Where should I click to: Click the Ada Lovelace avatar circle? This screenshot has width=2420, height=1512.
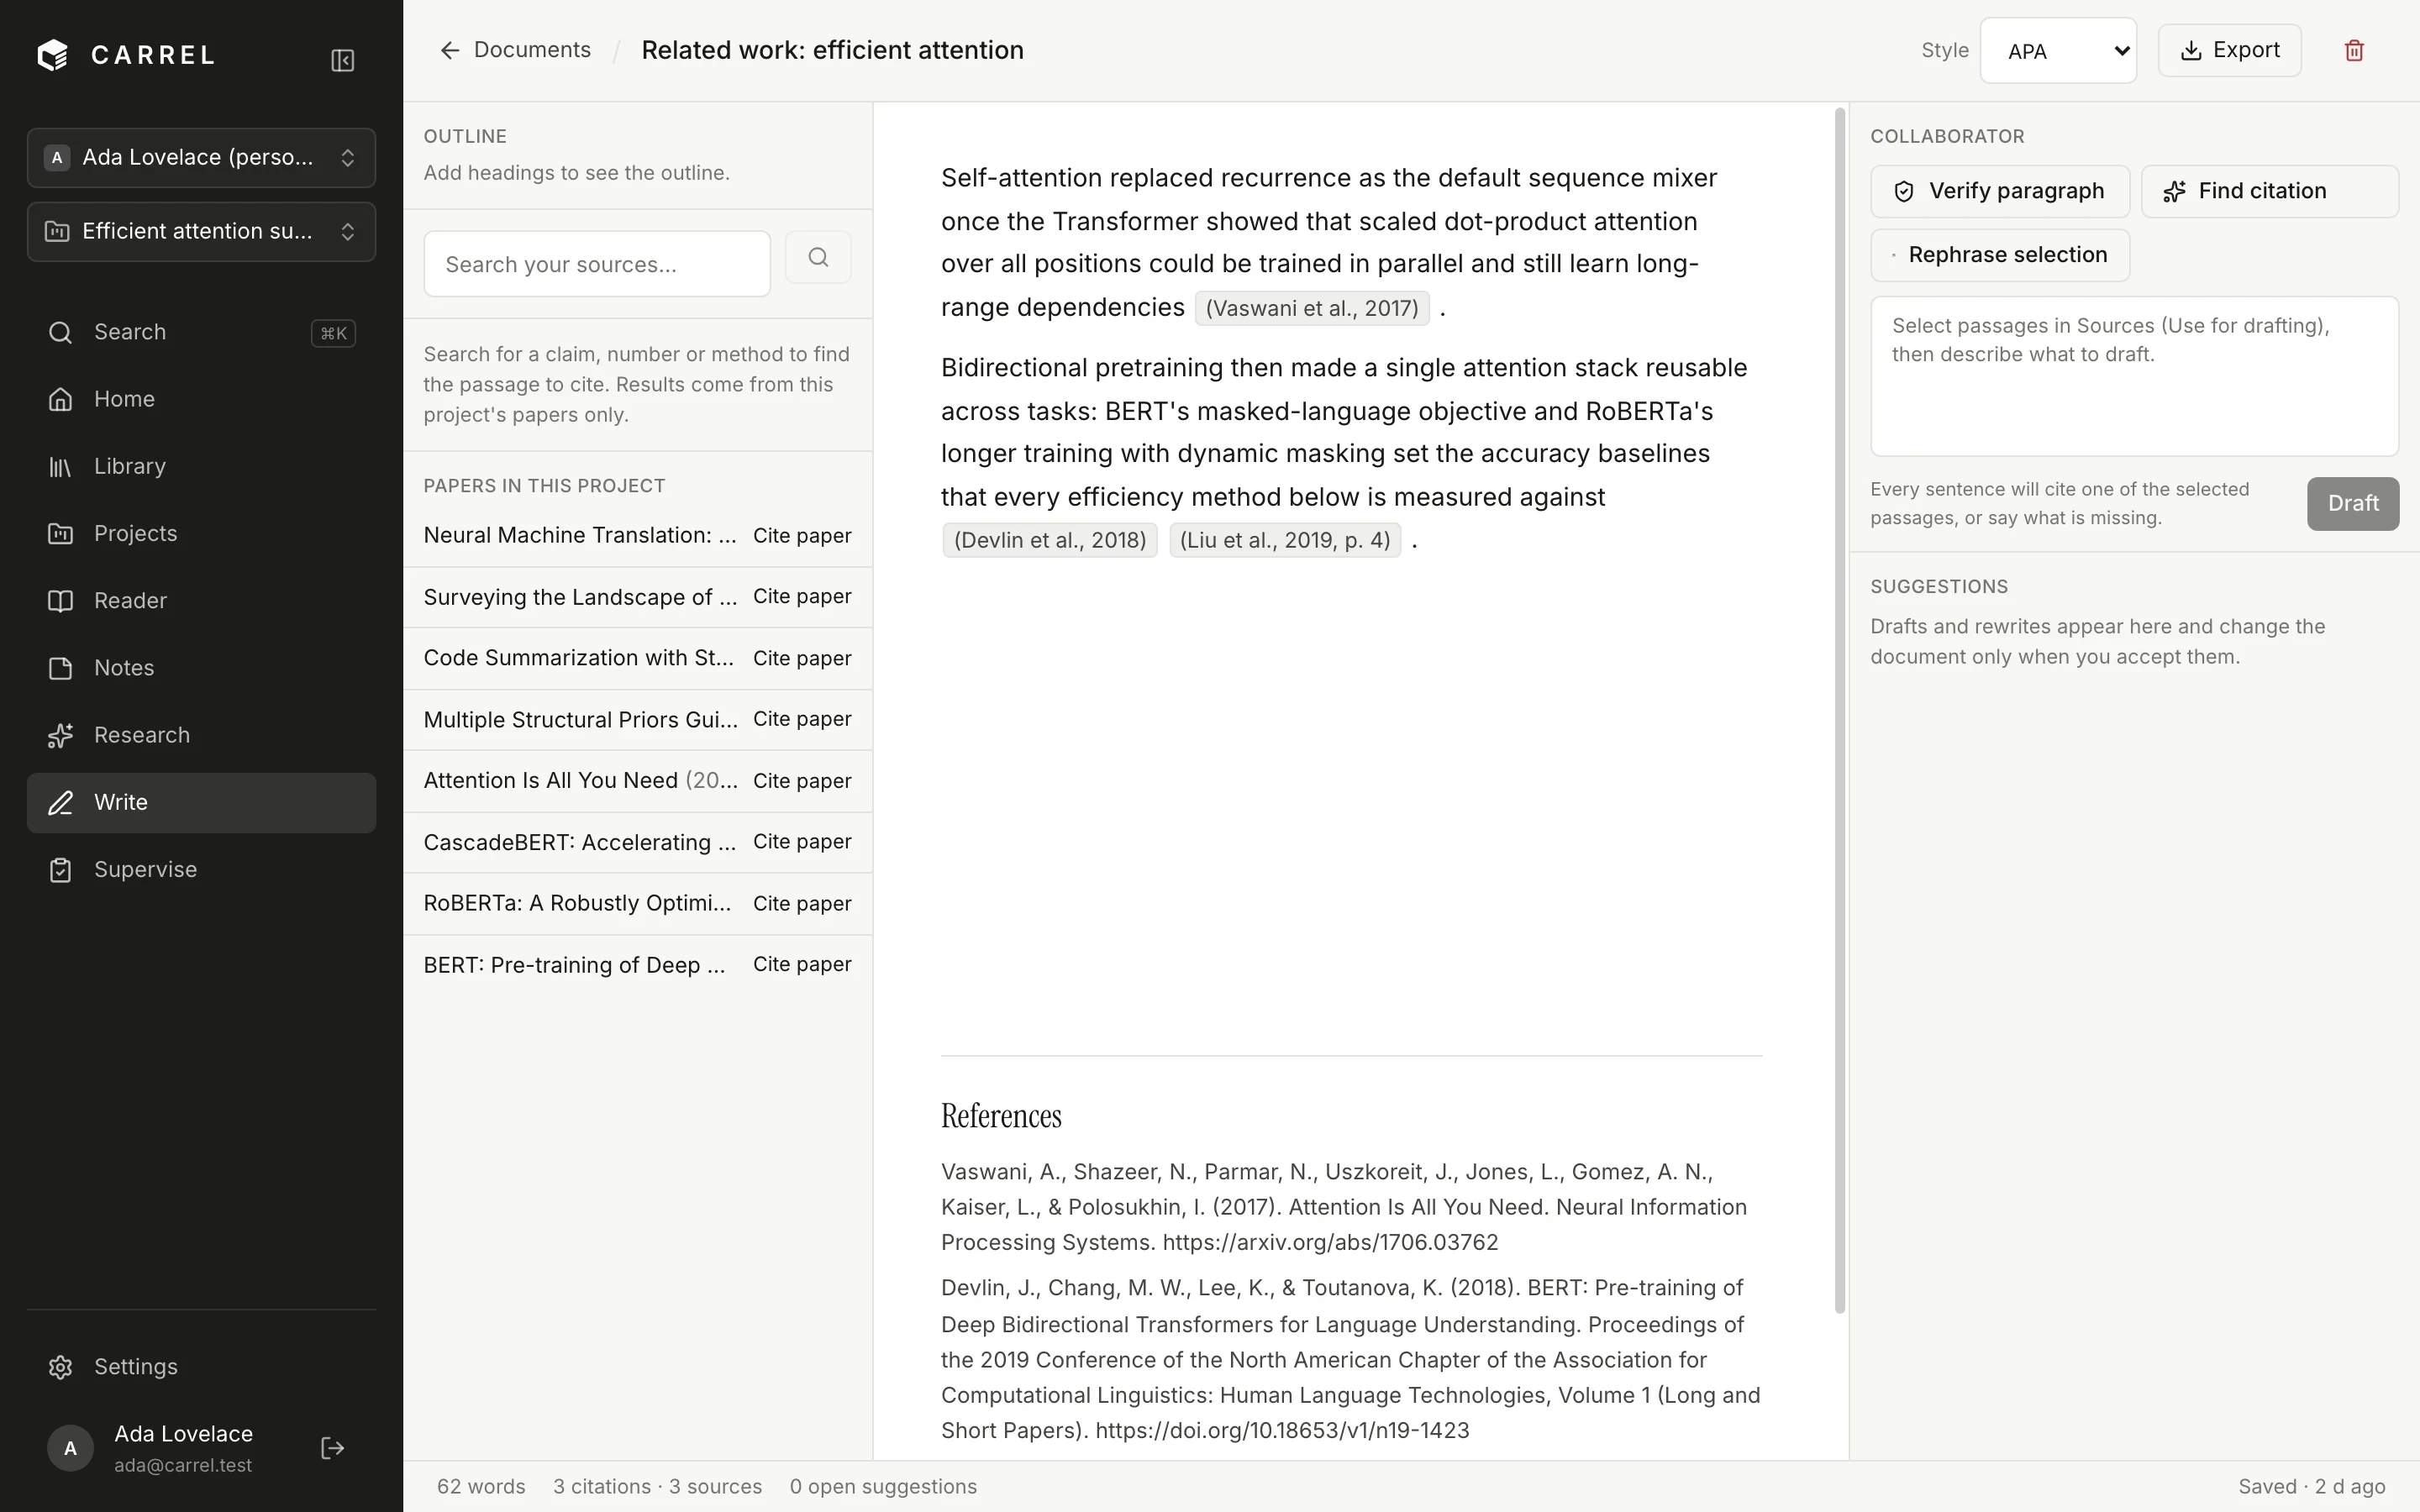tap(70, 1448)
